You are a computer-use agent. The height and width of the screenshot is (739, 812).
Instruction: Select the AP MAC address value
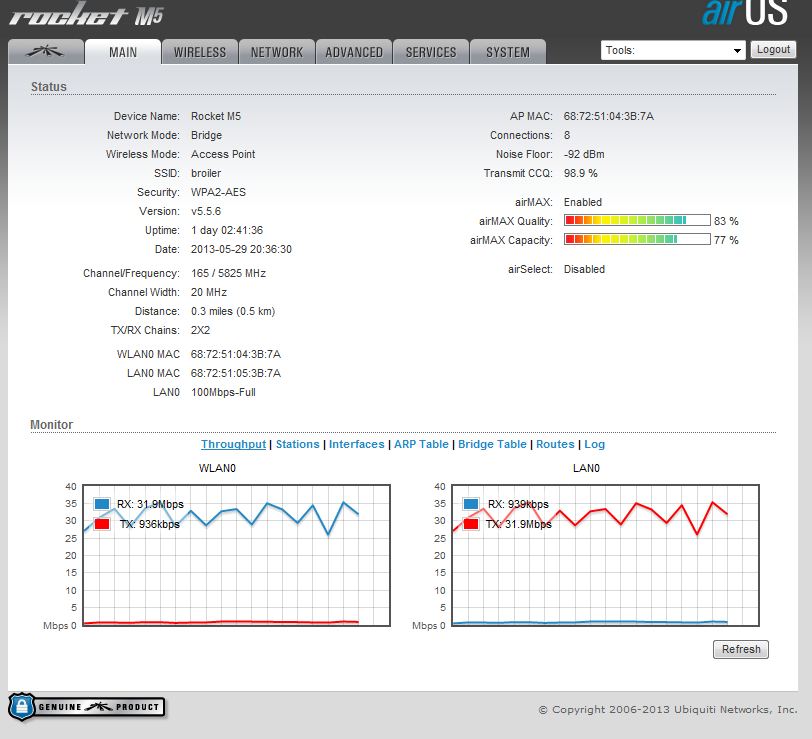(x=608, y=116)
